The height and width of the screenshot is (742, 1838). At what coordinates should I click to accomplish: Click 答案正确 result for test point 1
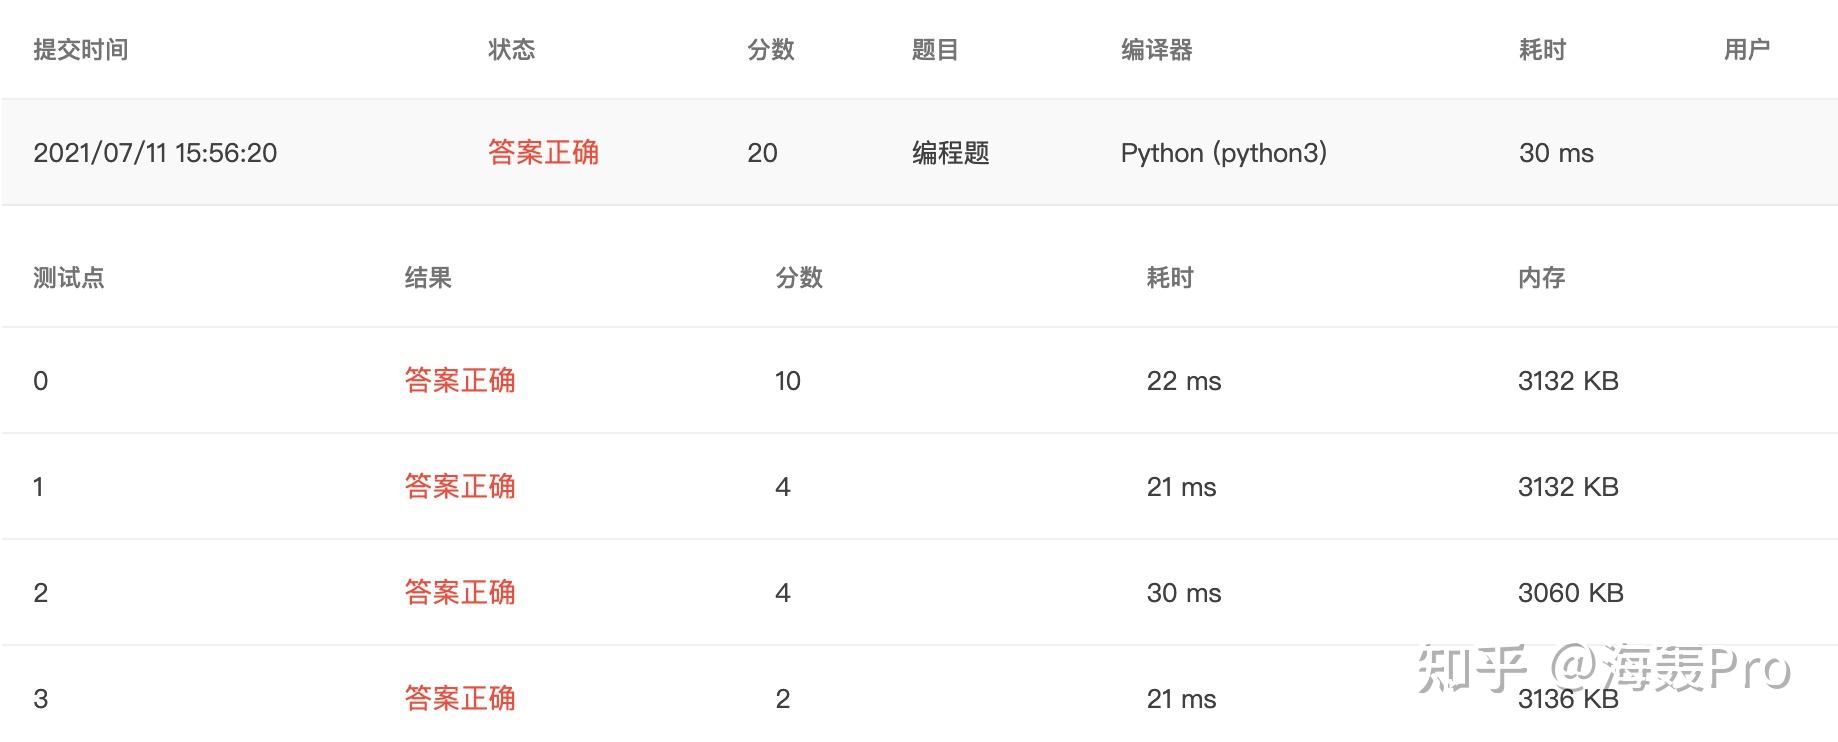click(x=460, y=487)
